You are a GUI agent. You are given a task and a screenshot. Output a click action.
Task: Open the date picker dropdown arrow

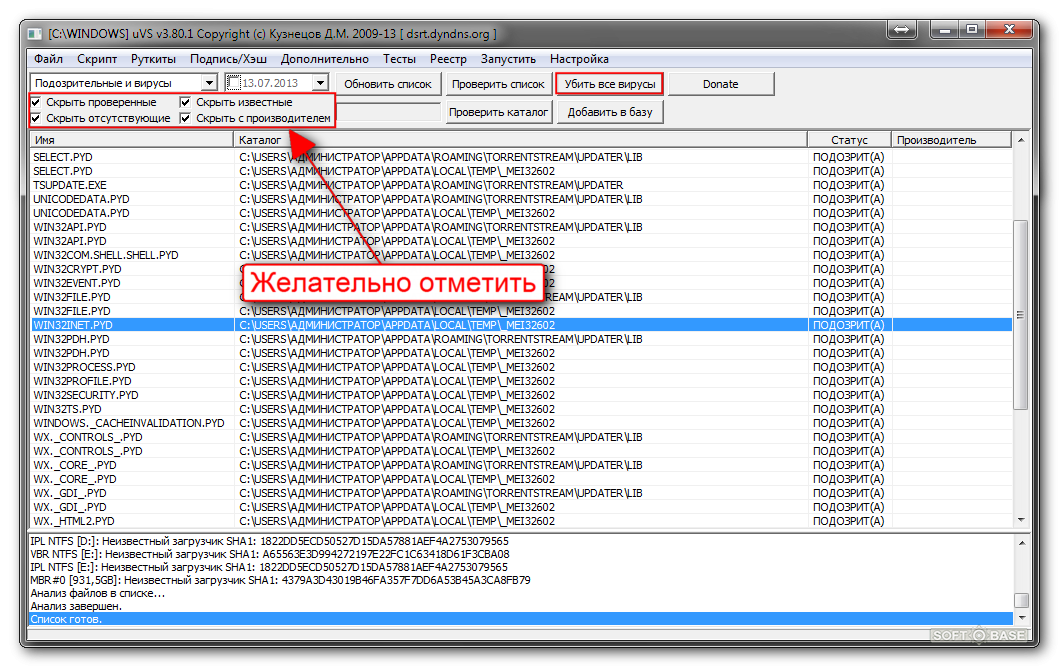(x=320, y=83)
